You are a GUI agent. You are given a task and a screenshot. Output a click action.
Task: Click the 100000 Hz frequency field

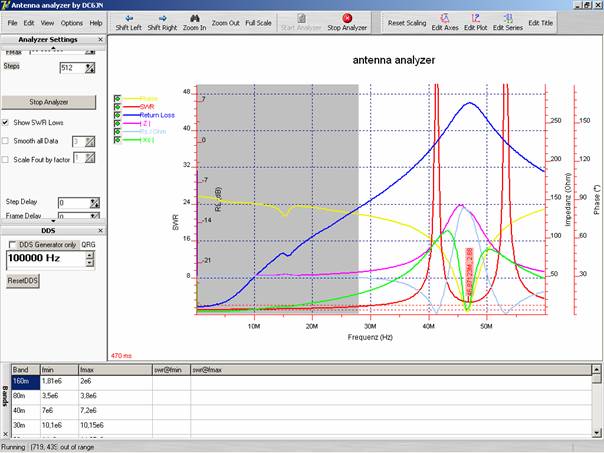[44, 259]
